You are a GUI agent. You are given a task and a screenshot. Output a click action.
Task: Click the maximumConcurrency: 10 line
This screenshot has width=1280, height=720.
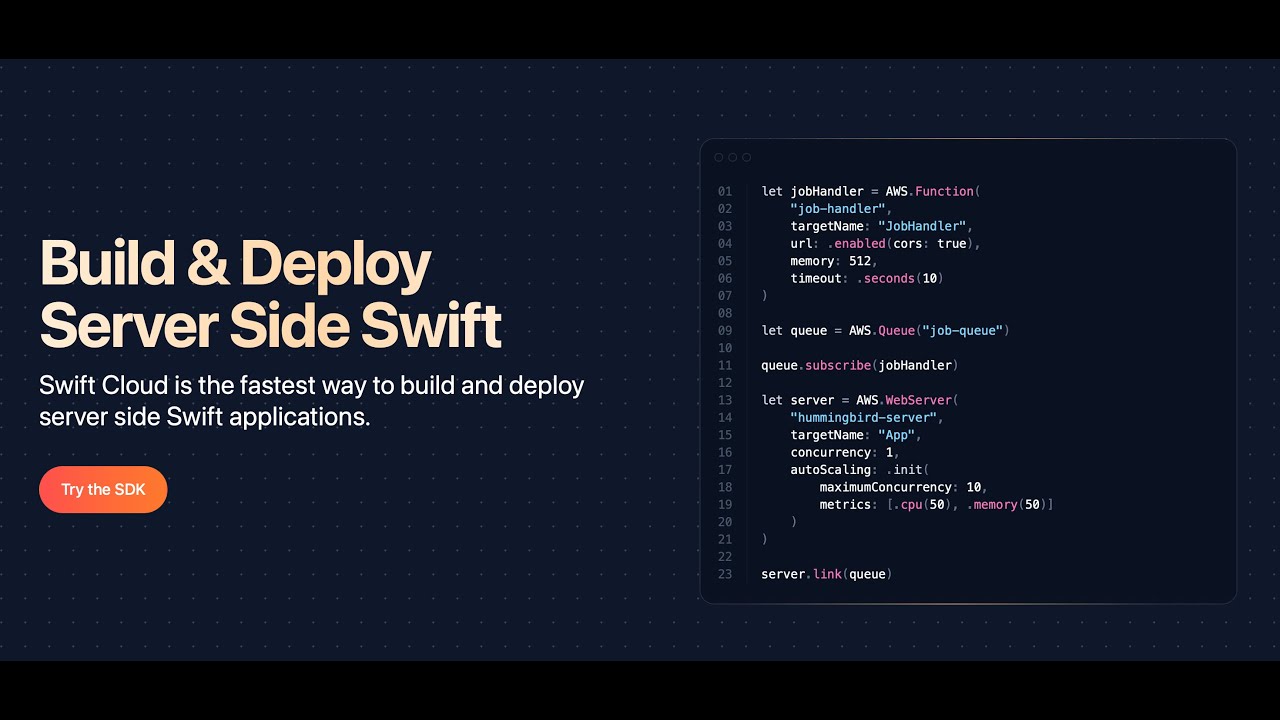[904, 487]
